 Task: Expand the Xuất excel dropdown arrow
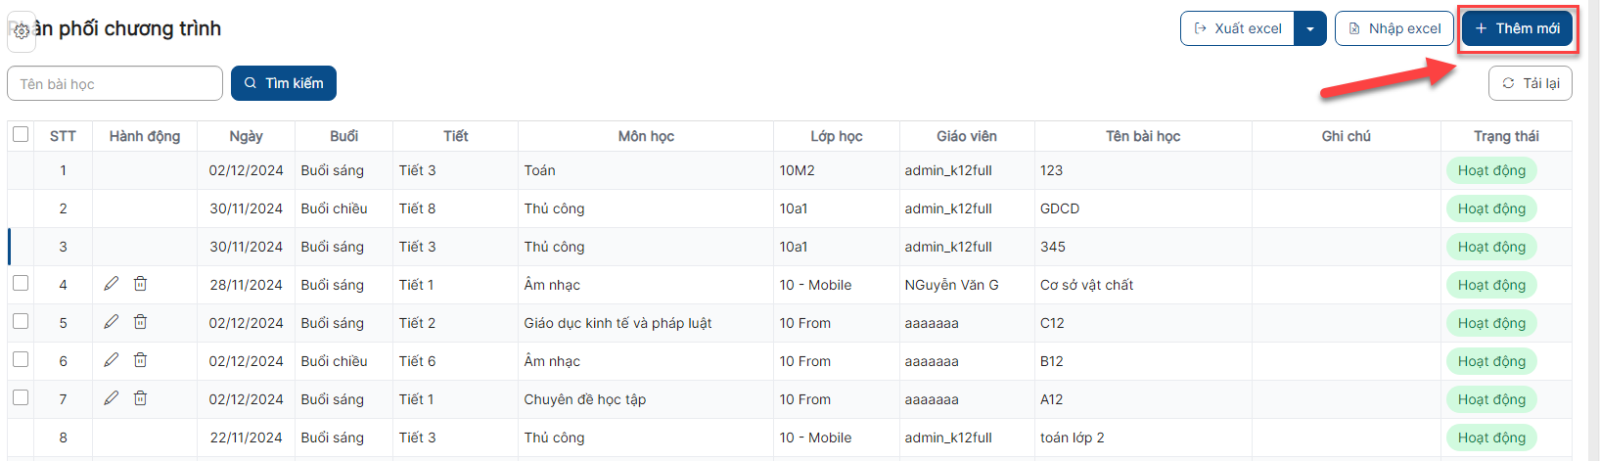point(1310,29)
